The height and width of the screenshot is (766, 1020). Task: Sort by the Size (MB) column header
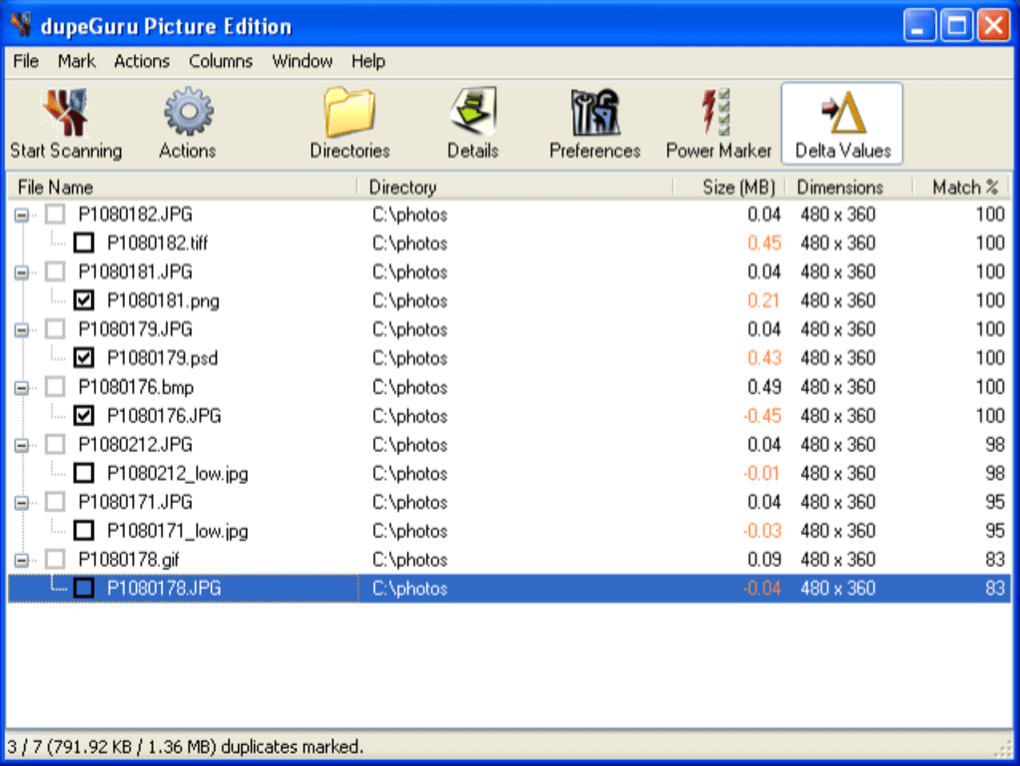(x=738, y=186)
